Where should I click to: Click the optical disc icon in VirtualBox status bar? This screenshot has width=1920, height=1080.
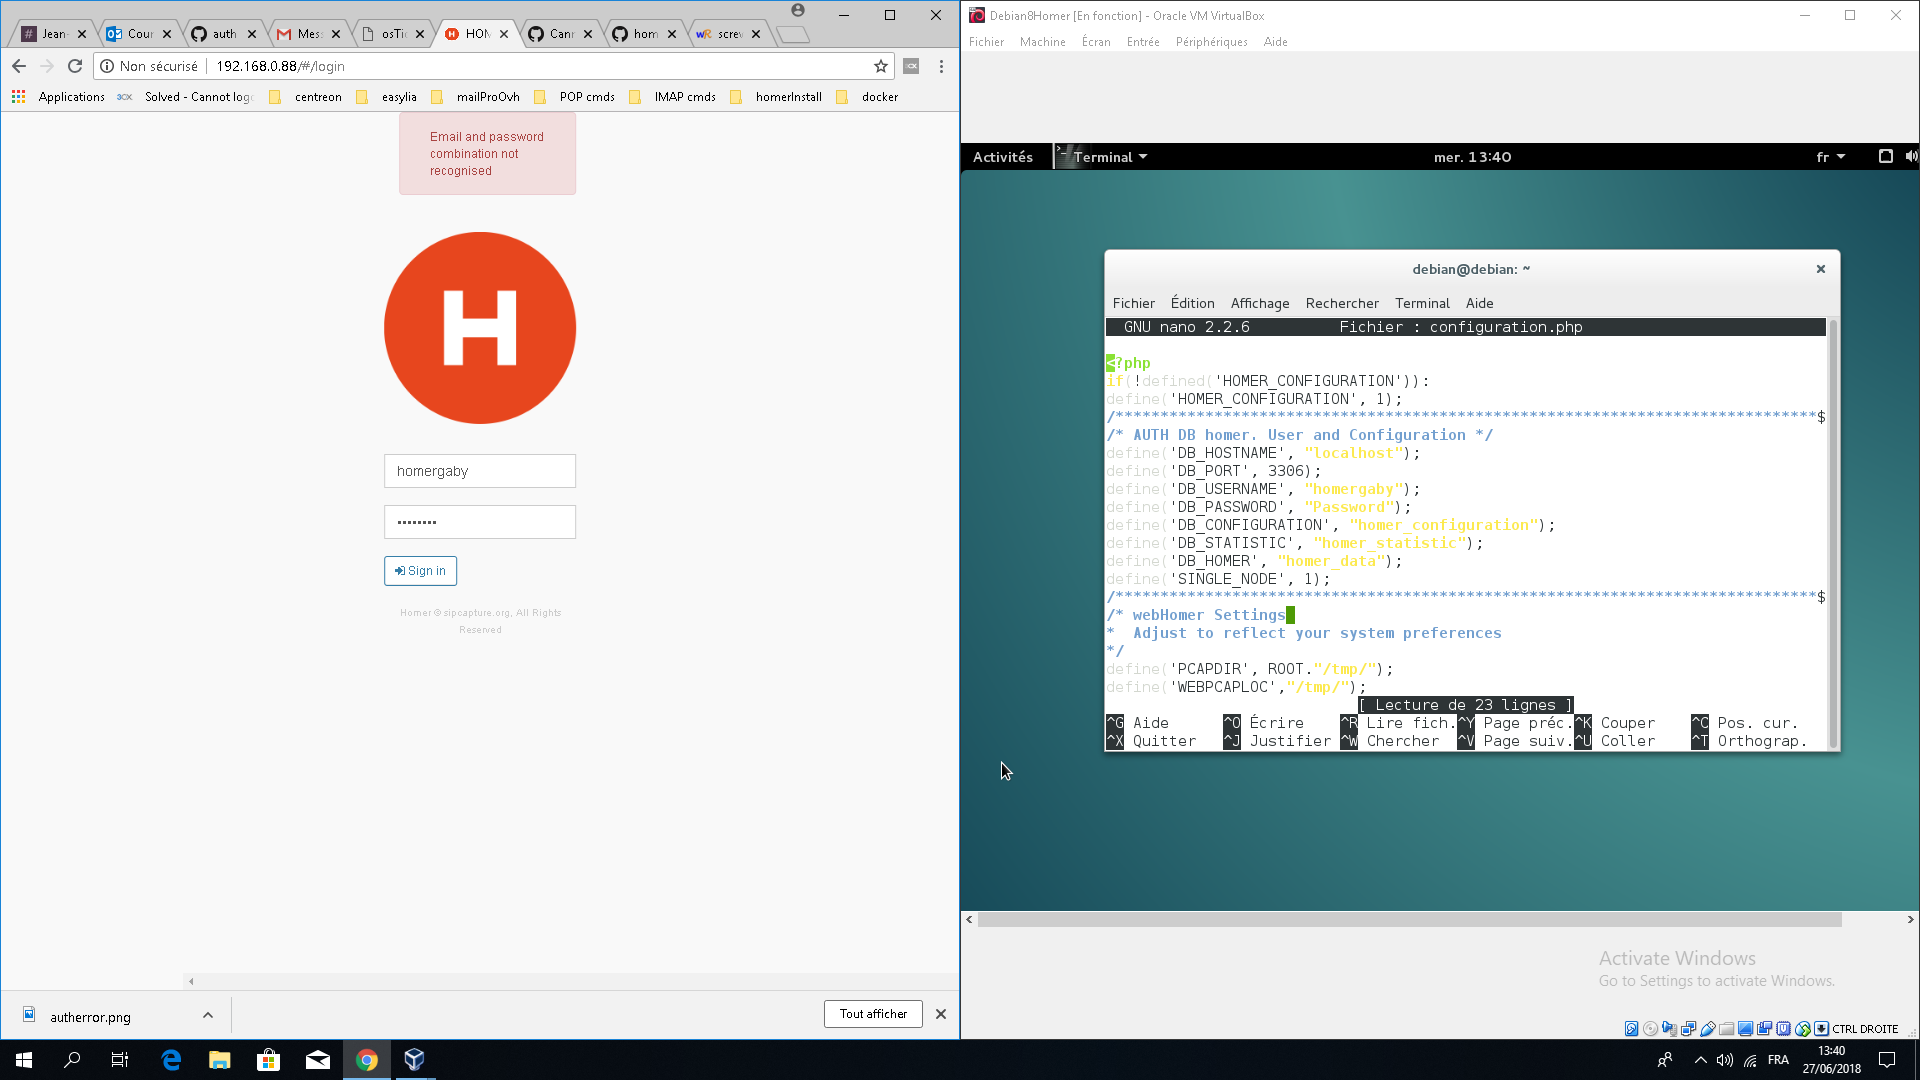pos(1651,1028)
